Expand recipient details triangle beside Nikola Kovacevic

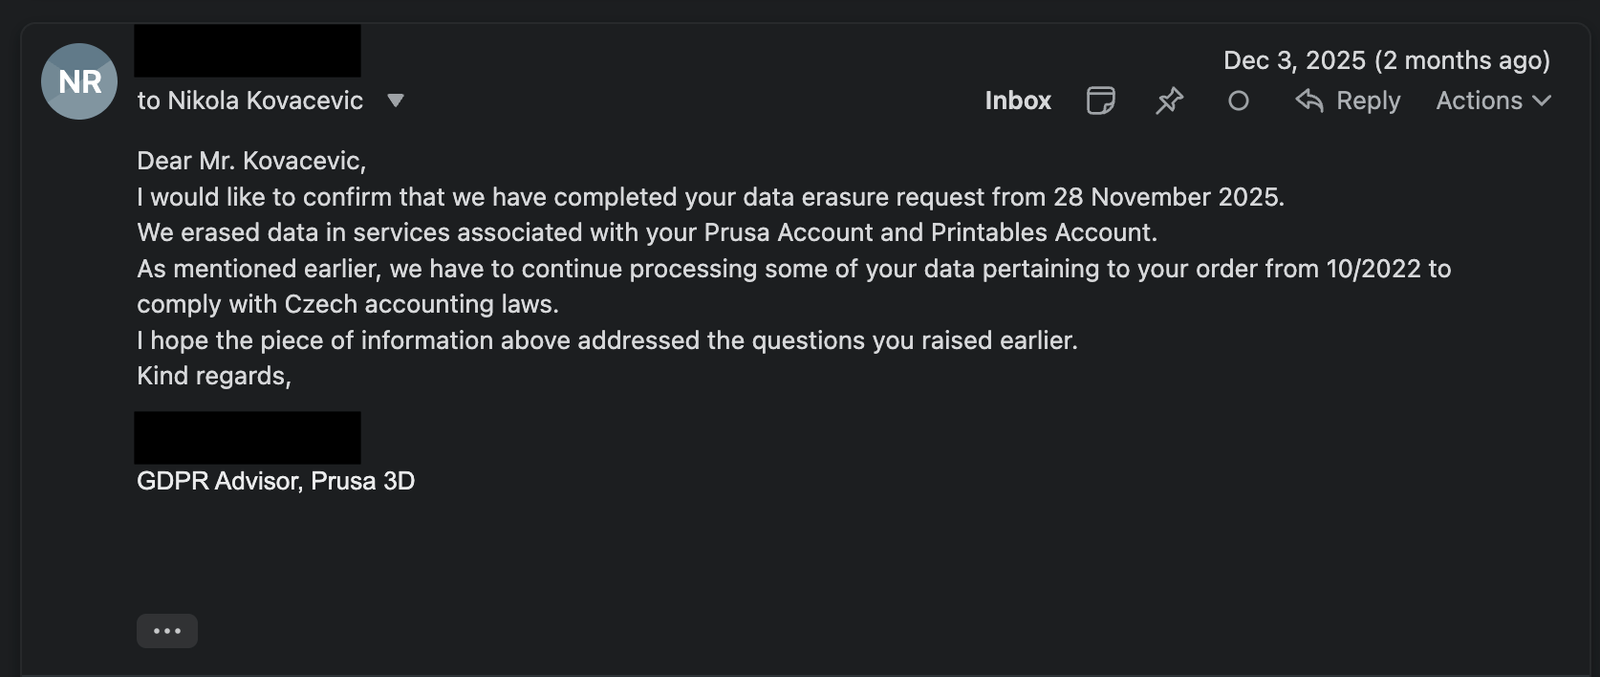[396, 100]
